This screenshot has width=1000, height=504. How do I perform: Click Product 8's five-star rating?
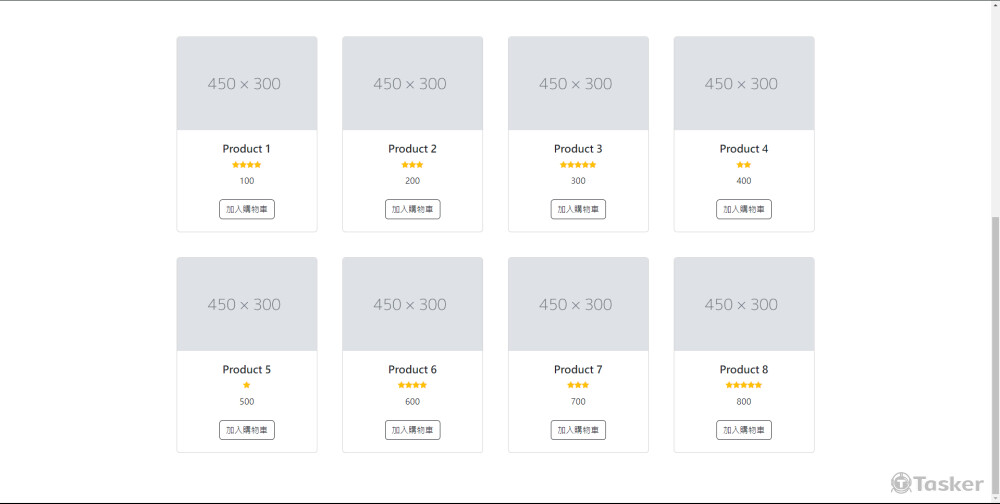click(743, 385)
